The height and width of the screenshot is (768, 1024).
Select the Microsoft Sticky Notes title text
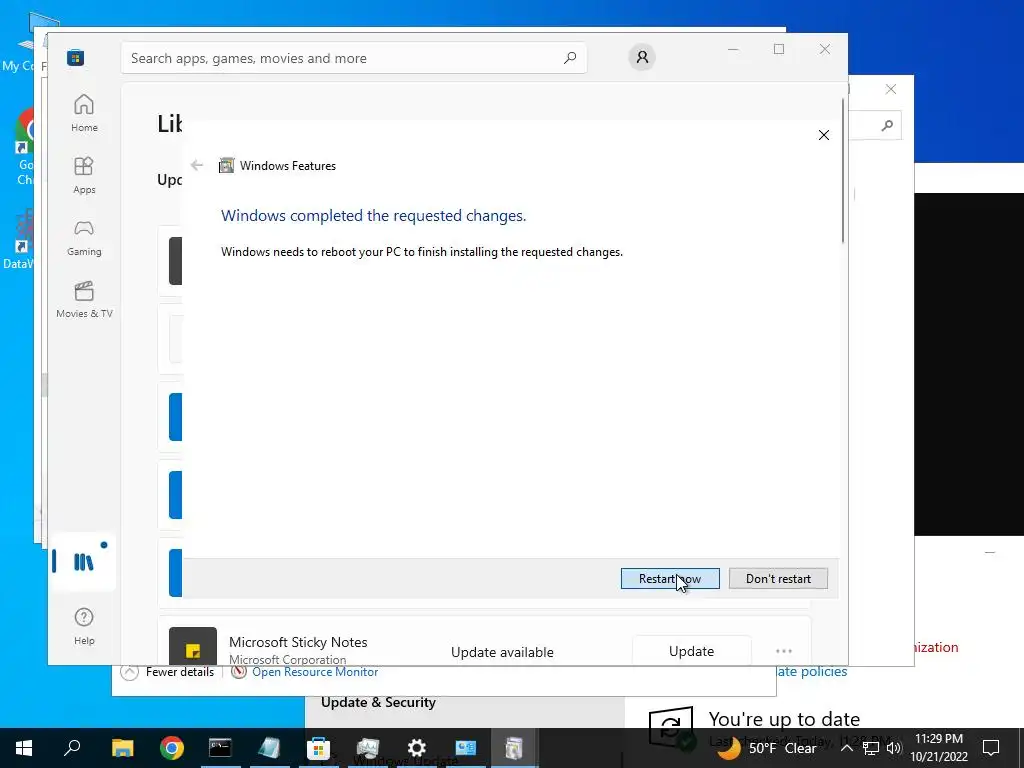coord(298,642)
